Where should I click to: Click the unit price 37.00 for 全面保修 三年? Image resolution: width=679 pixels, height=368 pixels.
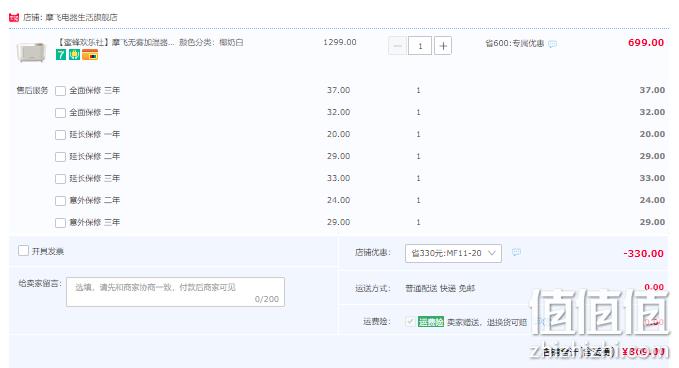339,90
